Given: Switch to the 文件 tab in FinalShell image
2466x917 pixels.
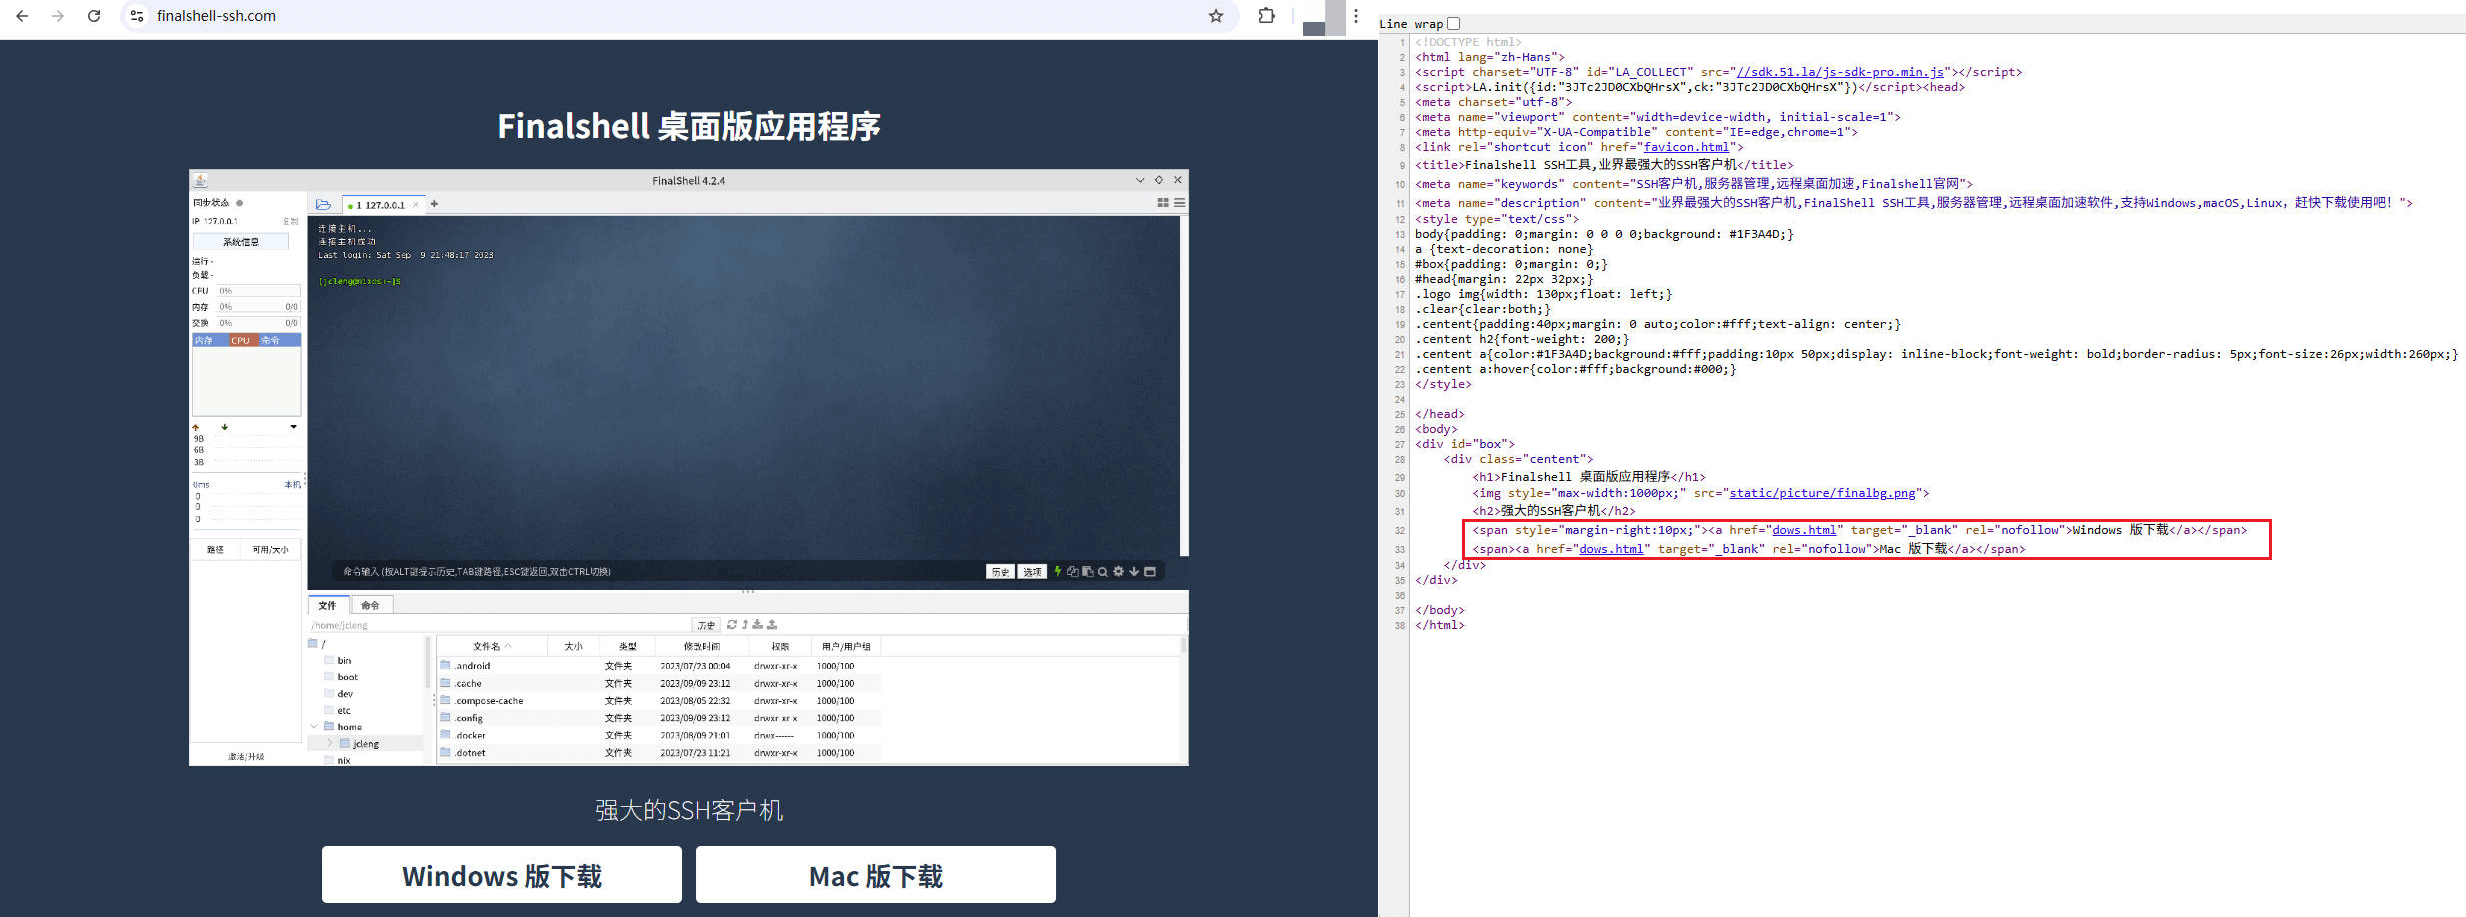Looking at the screenshot, I should (328, 605).
